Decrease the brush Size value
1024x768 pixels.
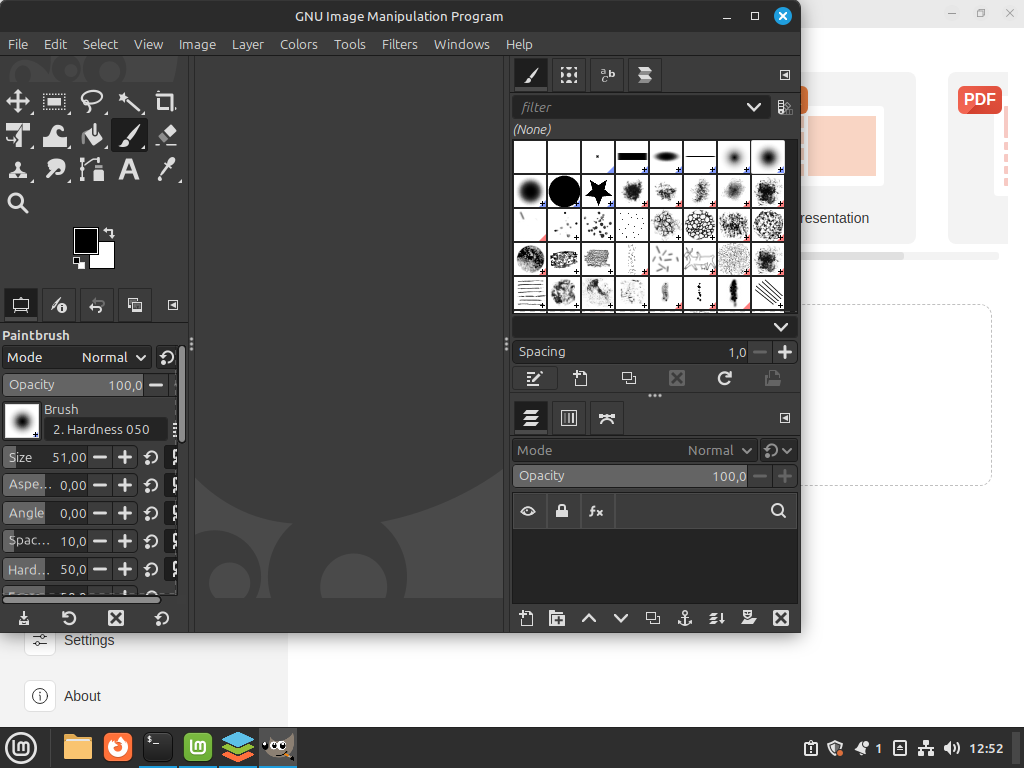(x=100, y=457)
